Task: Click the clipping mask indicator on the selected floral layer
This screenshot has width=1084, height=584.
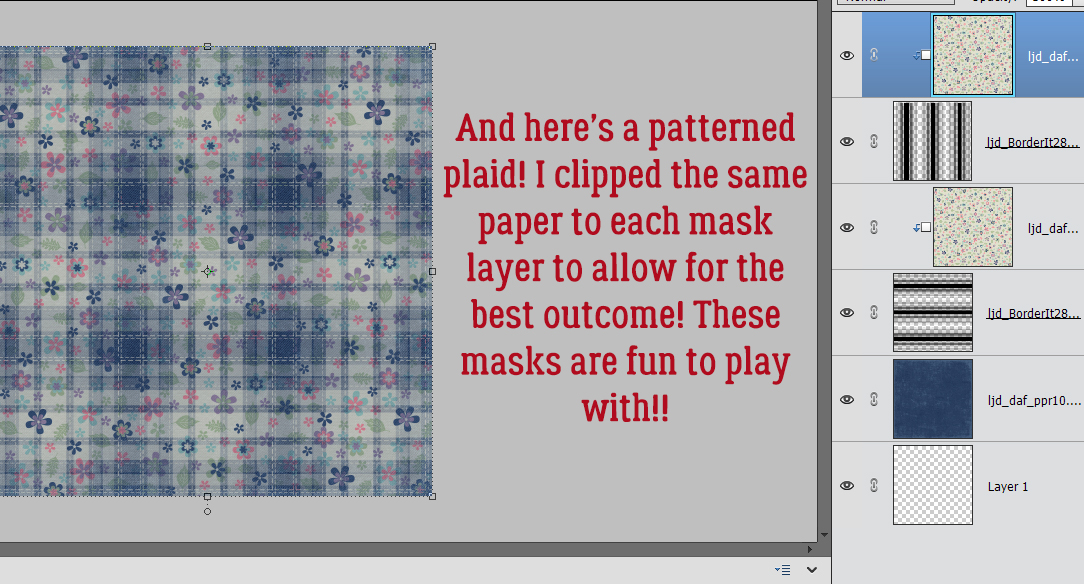Action: tap(922, 55)
